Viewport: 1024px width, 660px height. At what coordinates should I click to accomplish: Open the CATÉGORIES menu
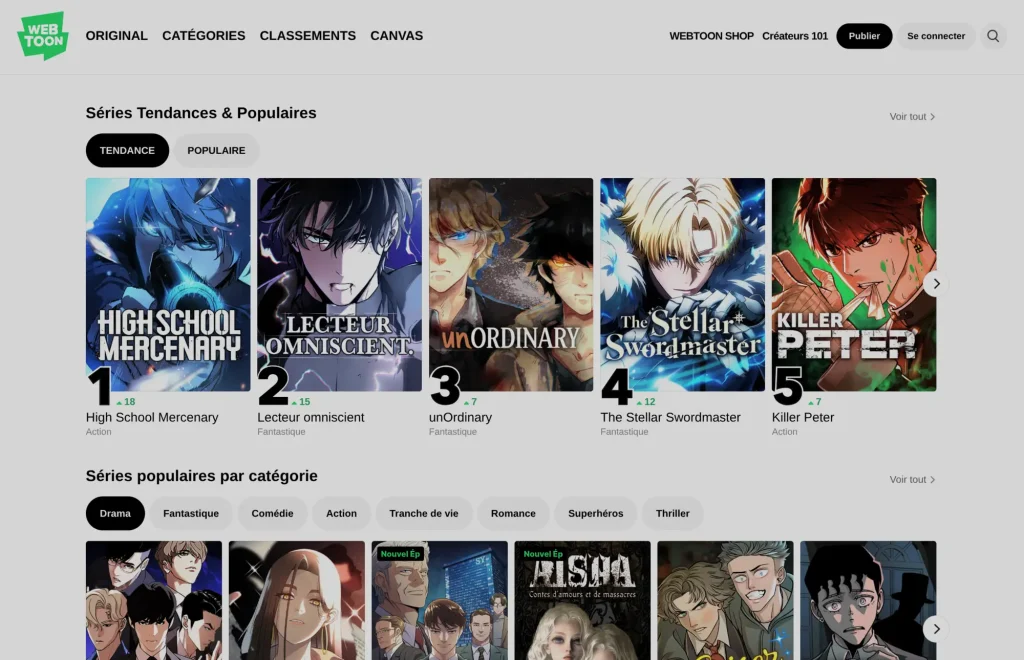[x=203, y=36]
